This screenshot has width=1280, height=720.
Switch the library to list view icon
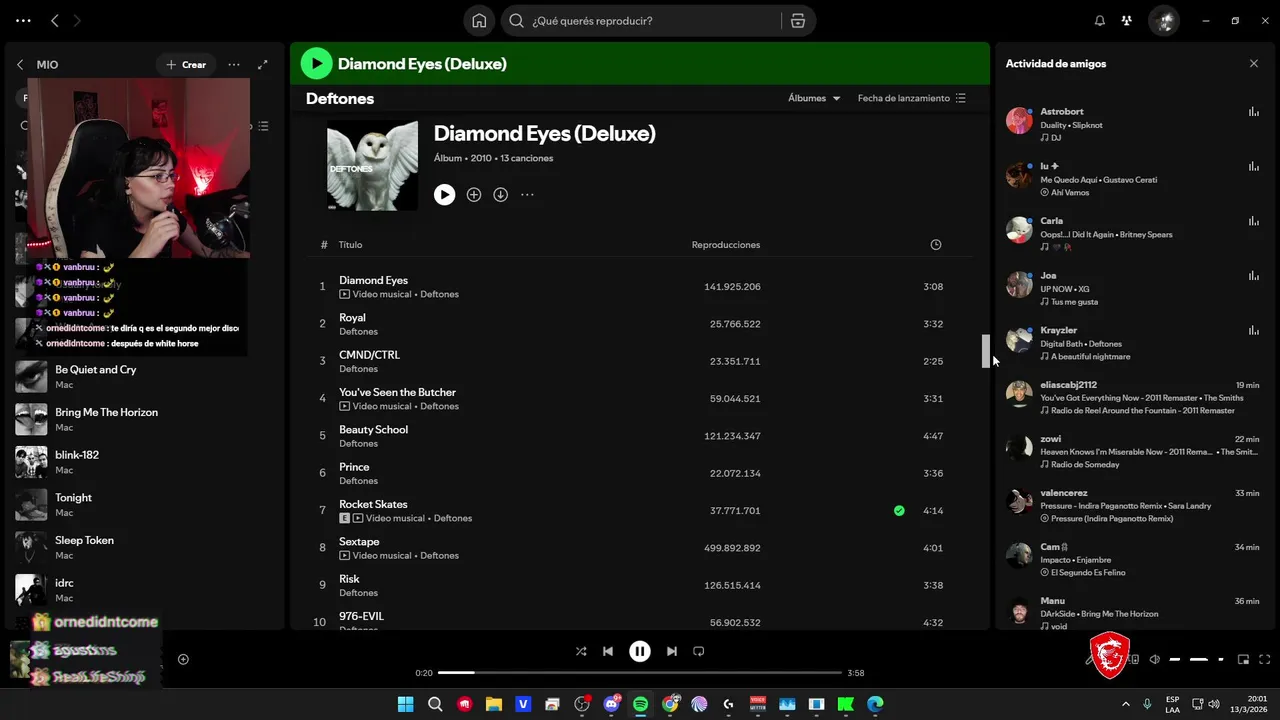point(263,126)
